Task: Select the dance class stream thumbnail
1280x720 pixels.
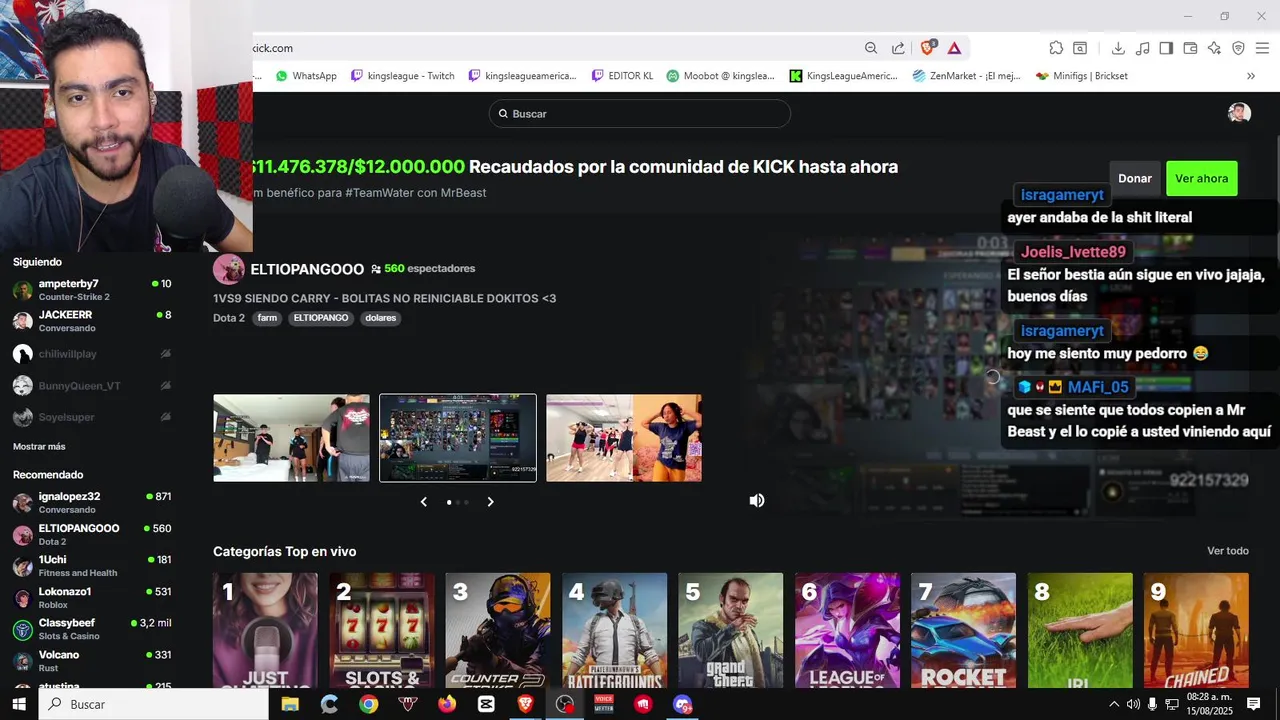Action: tap(624, 438)
